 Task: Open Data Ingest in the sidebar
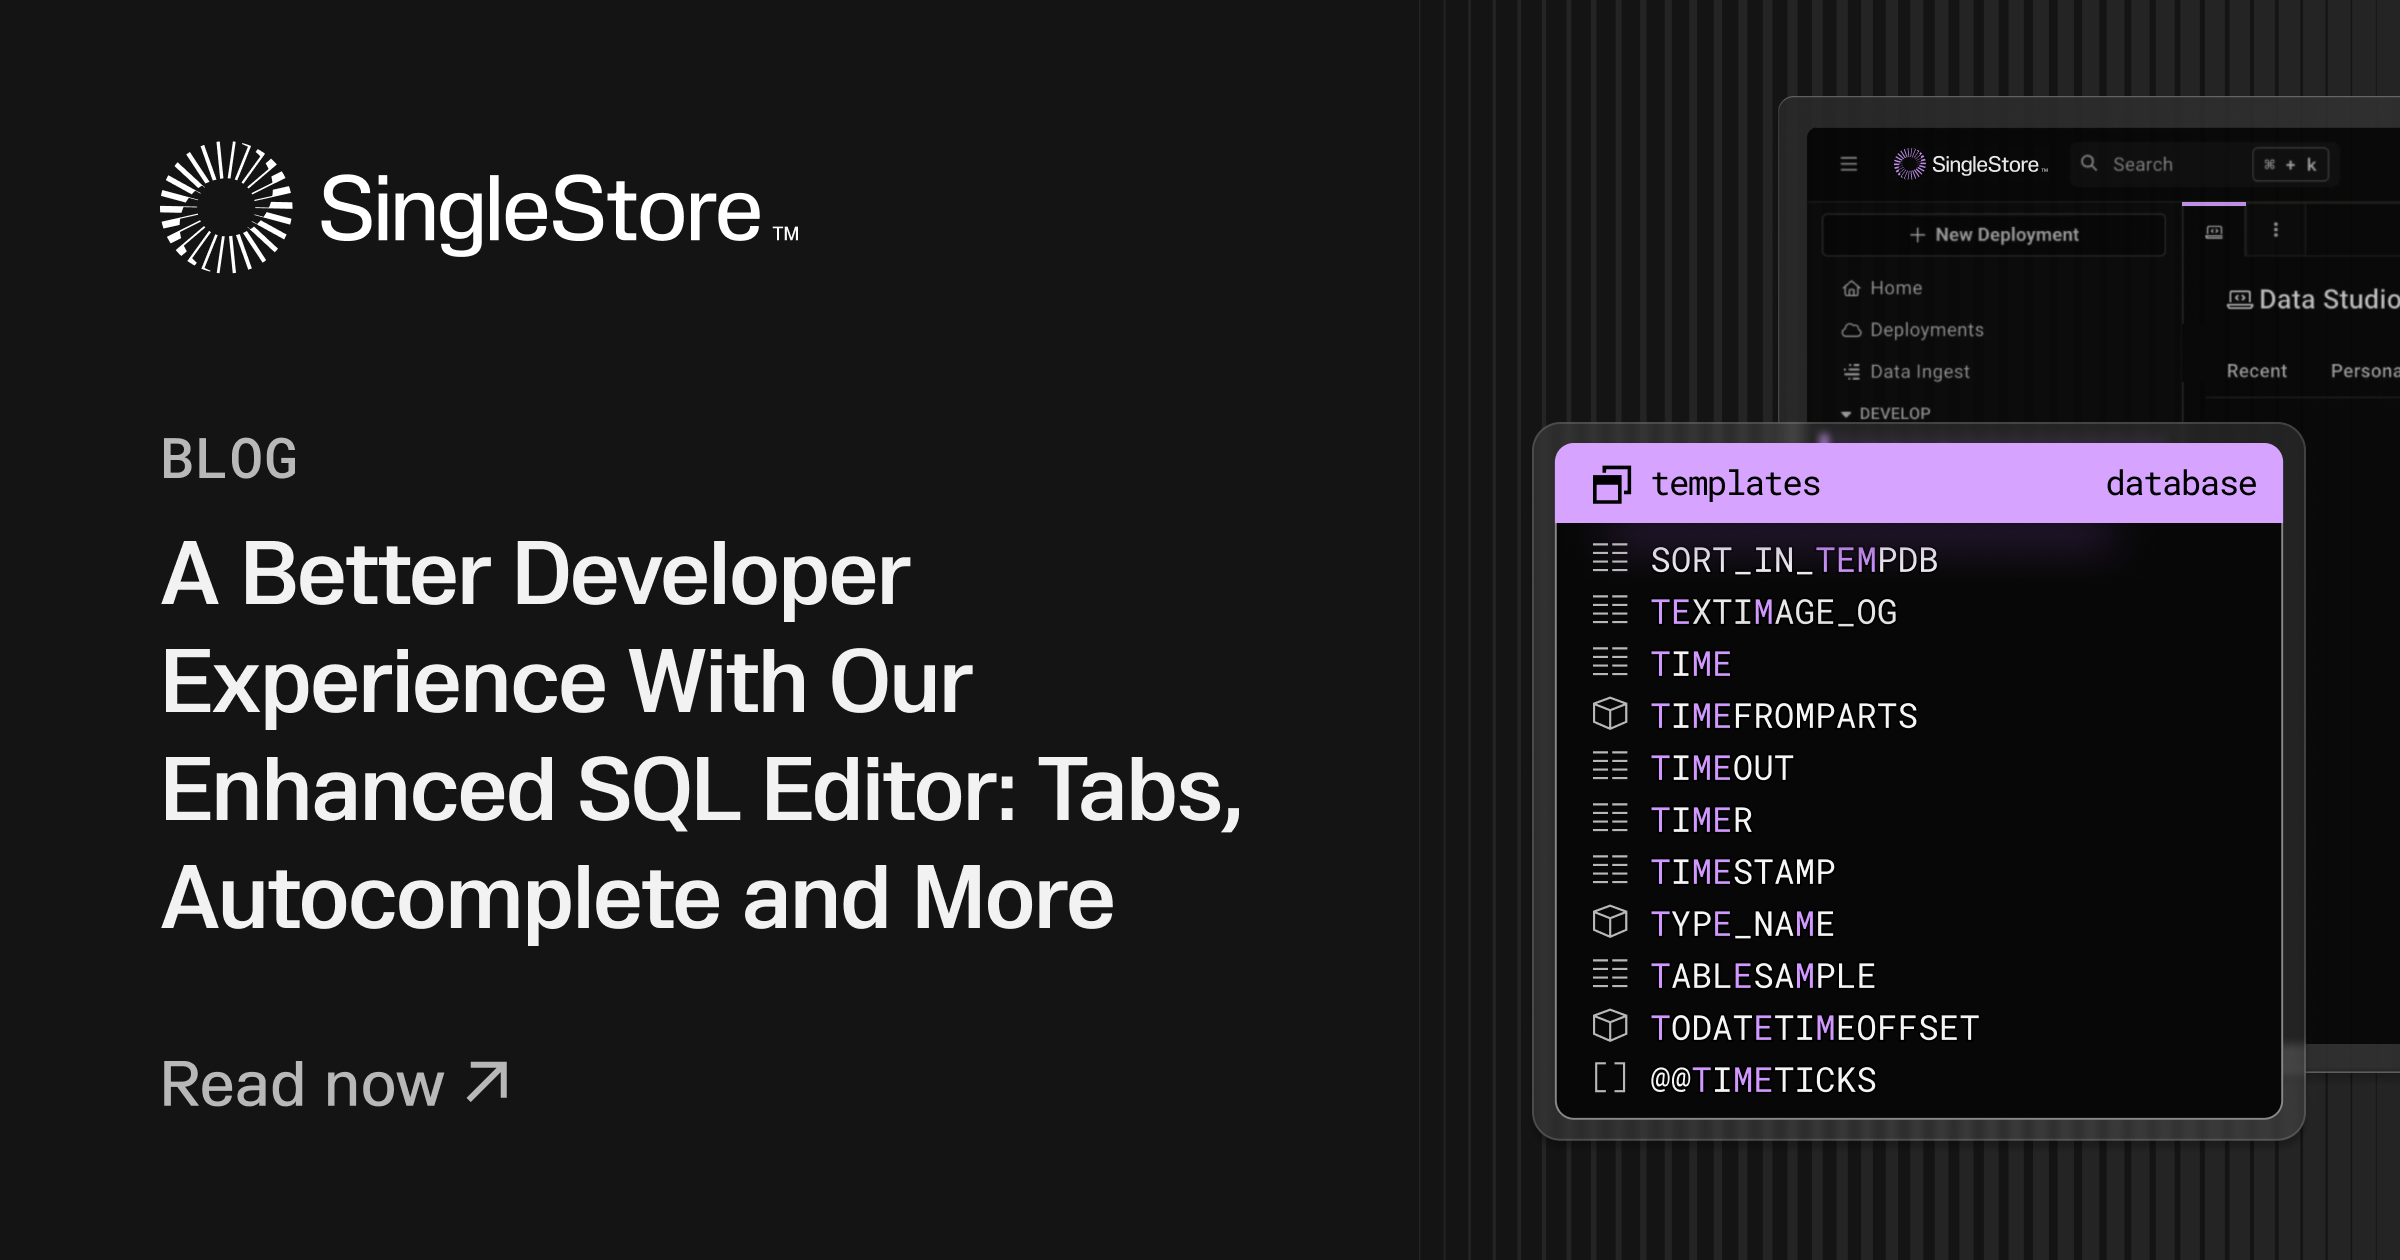tap(1906, 372)
